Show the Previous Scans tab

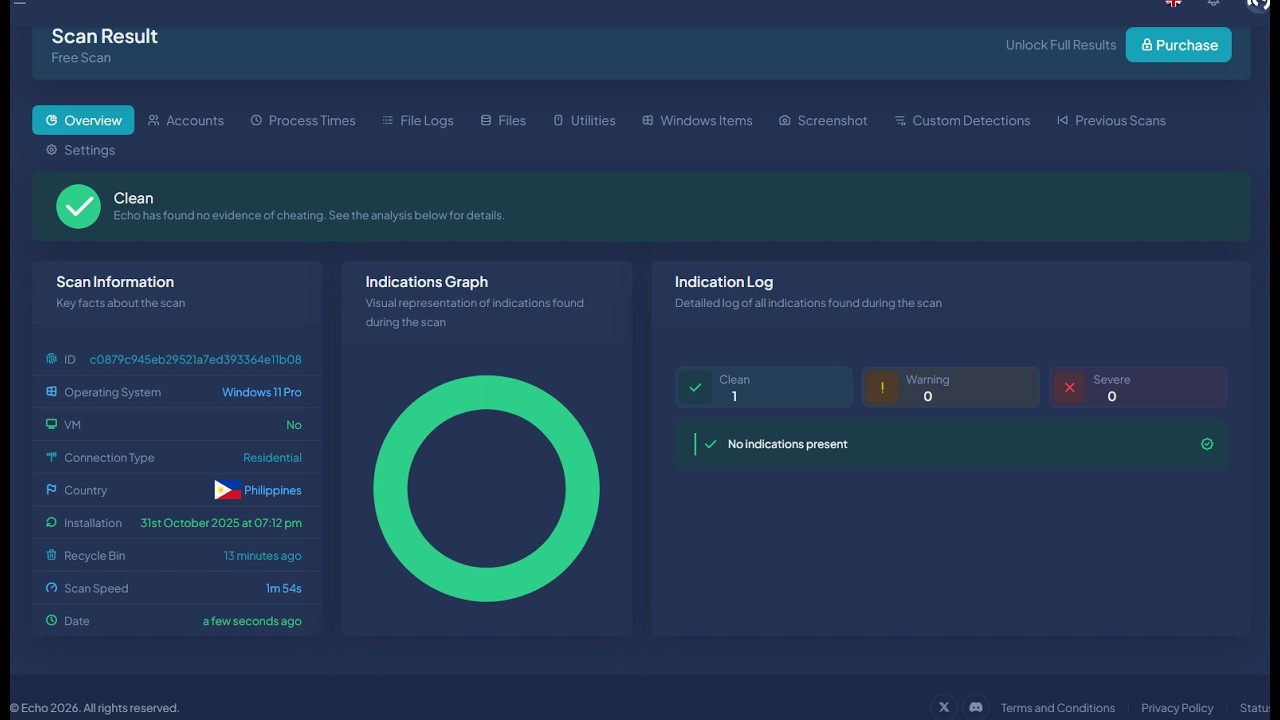(x=1111, y=120)
